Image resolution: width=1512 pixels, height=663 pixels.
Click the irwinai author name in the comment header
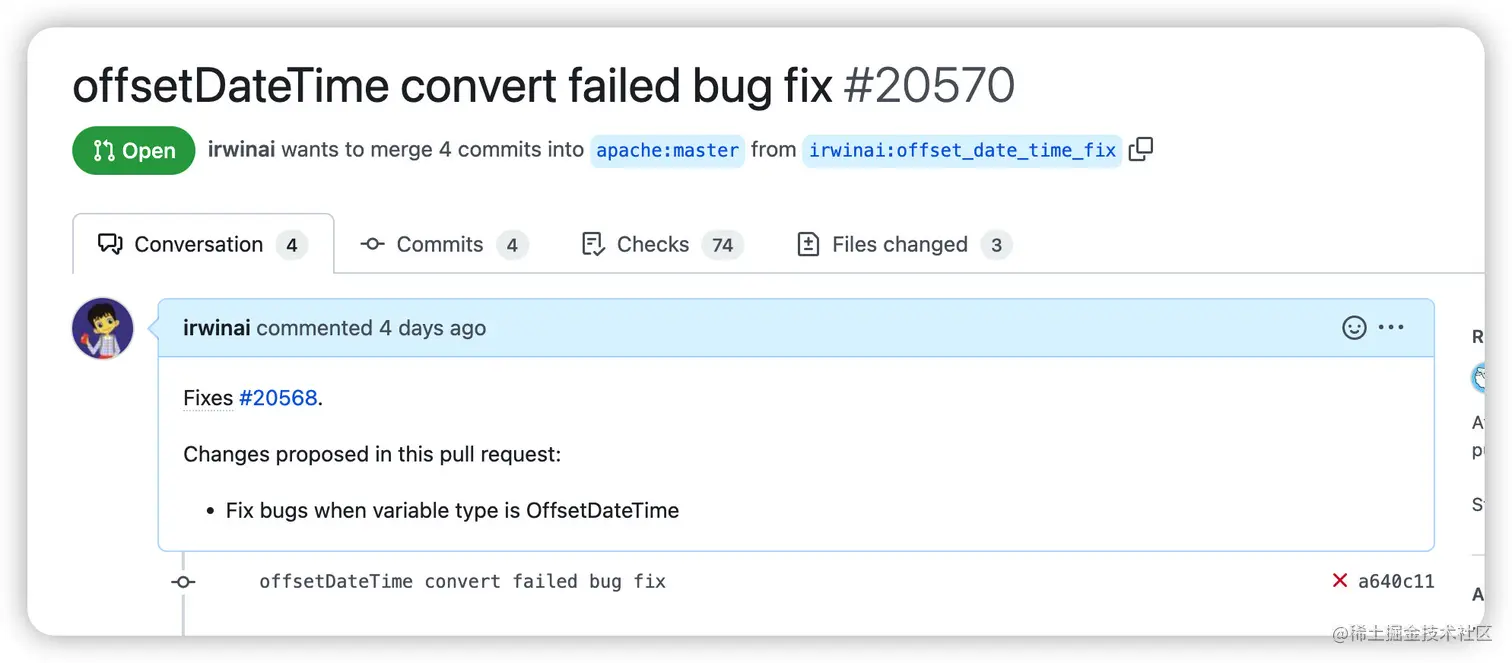point(216,328)
